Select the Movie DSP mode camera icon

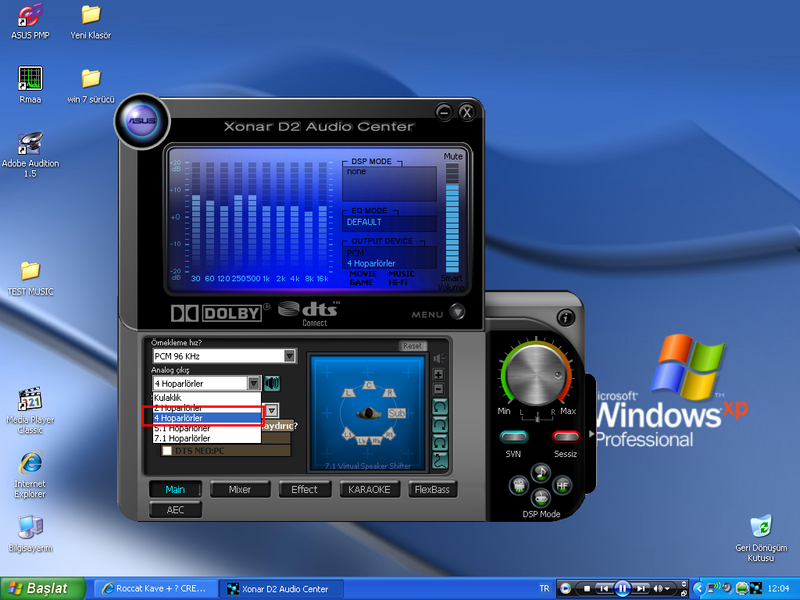tap(519, 485)
